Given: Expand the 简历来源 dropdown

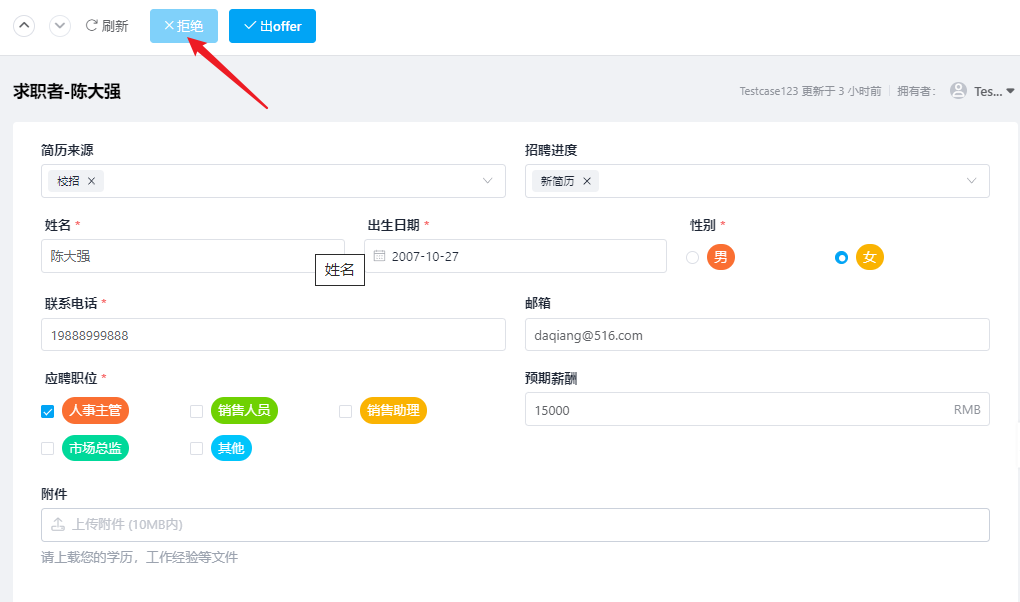Looking at the screenshot, I should click(x=487, y=181).
